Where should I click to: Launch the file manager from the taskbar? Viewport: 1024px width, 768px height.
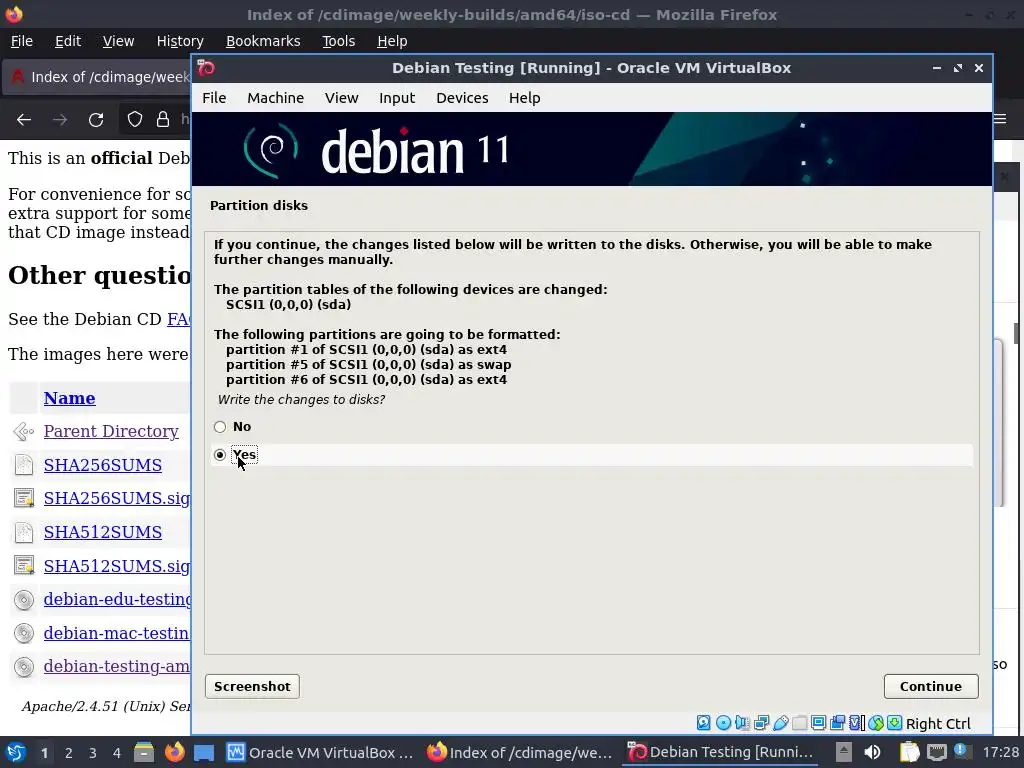click(x=144, y=752)
